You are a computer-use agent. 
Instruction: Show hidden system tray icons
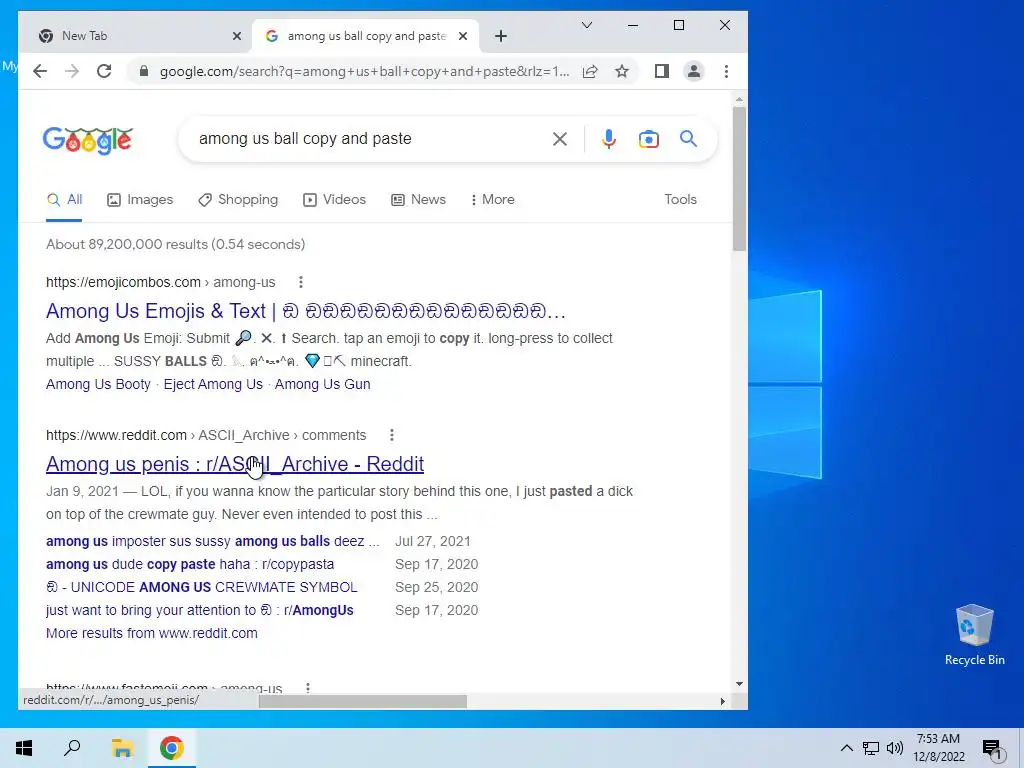846,748
